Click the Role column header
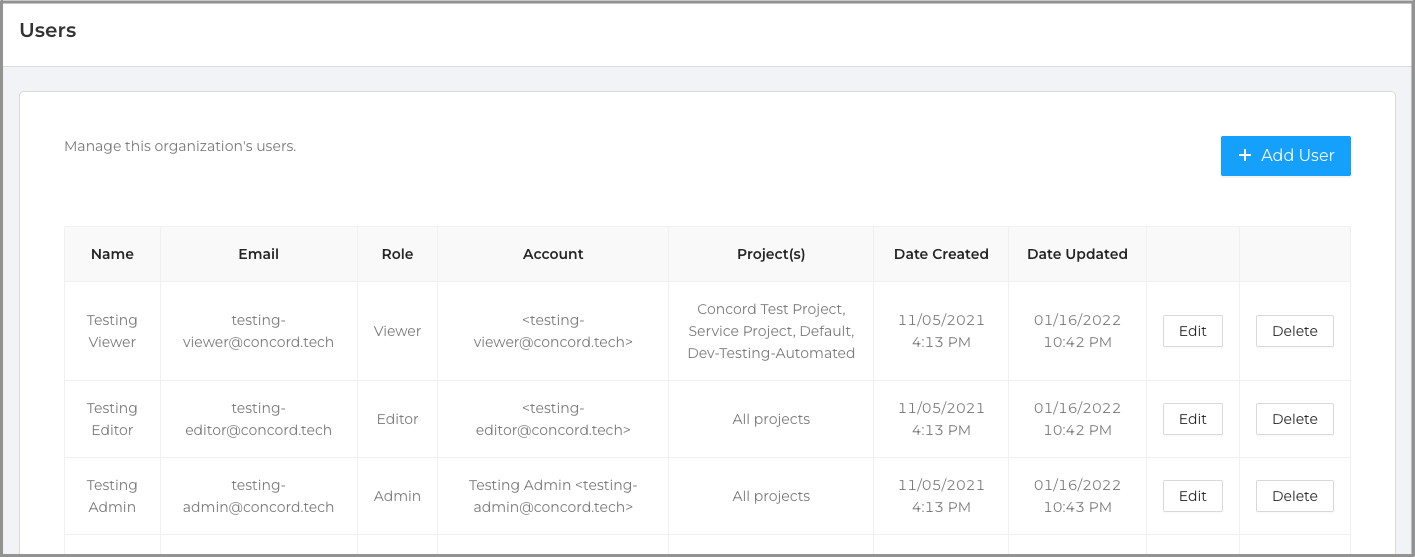The height and width of the screenshot is (557, 1415). (x=397, y=254)
